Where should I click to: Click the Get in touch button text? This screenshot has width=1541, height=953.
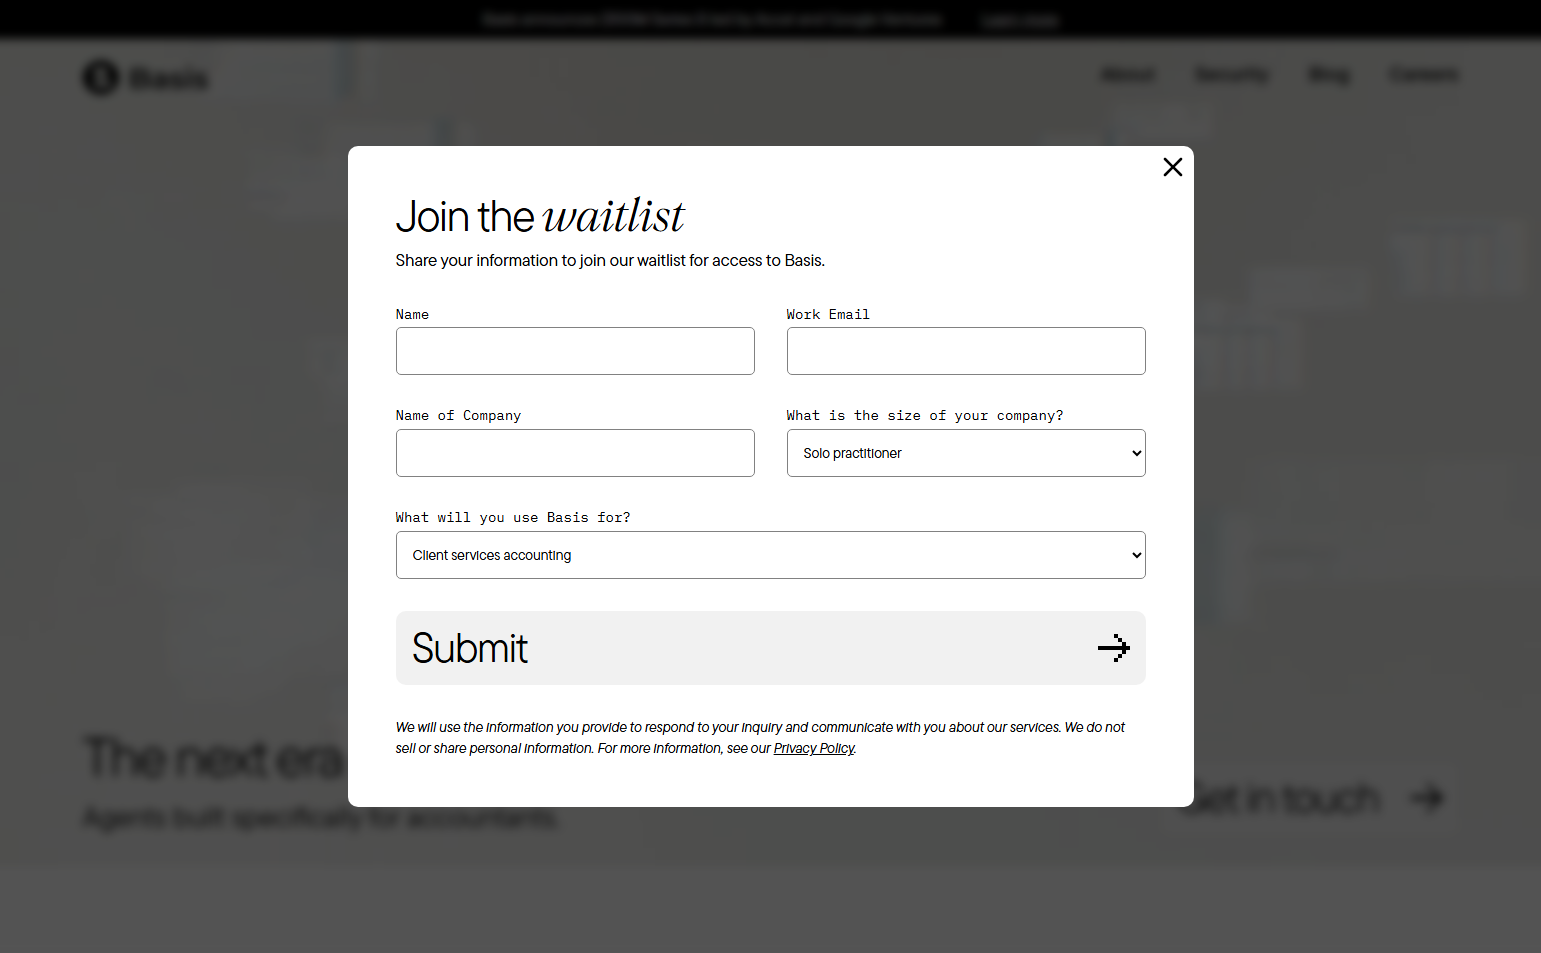[1283, 798]
